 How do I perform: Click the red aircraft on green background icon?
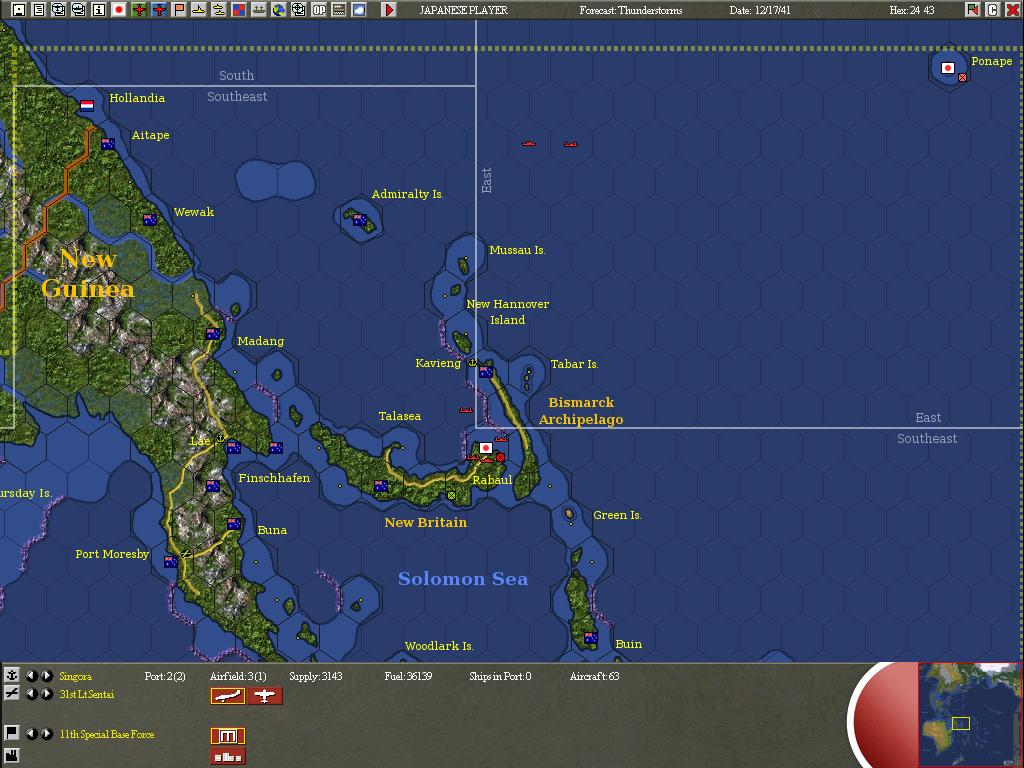[x=139, y=10]
